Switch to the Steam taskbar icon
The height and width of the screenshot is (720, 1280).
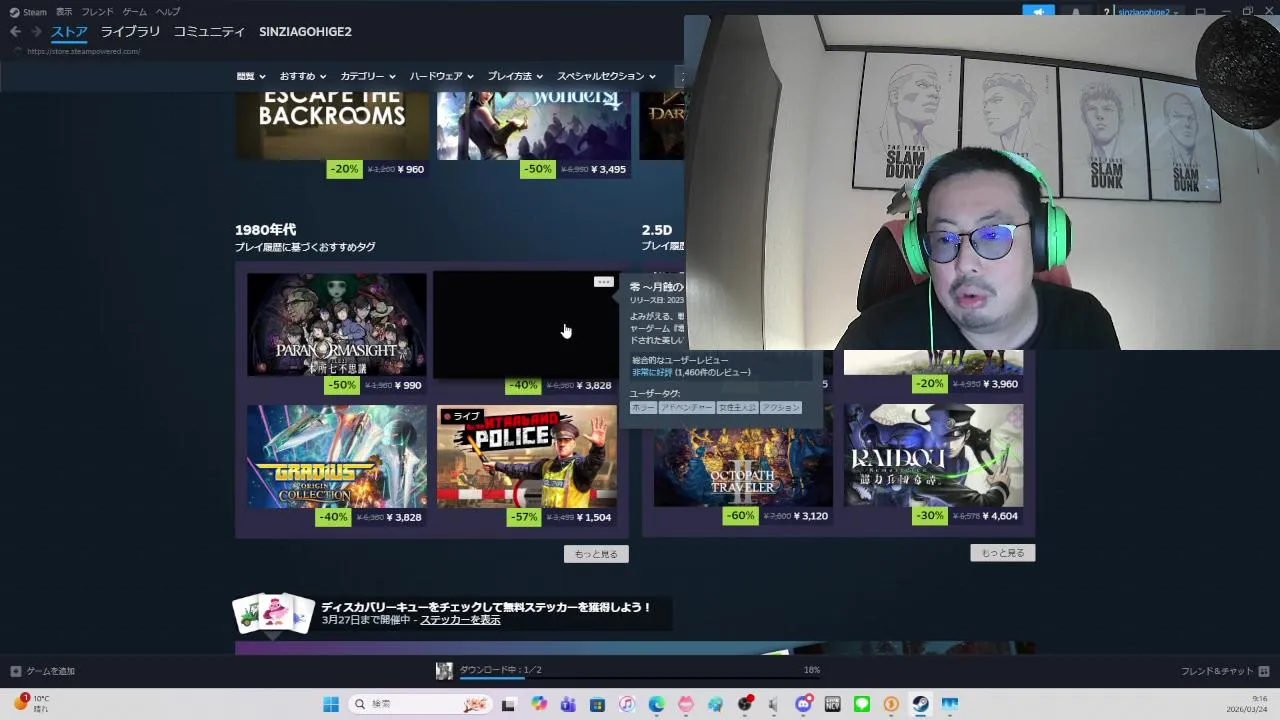pyautogui.click(x=921, y=704)
